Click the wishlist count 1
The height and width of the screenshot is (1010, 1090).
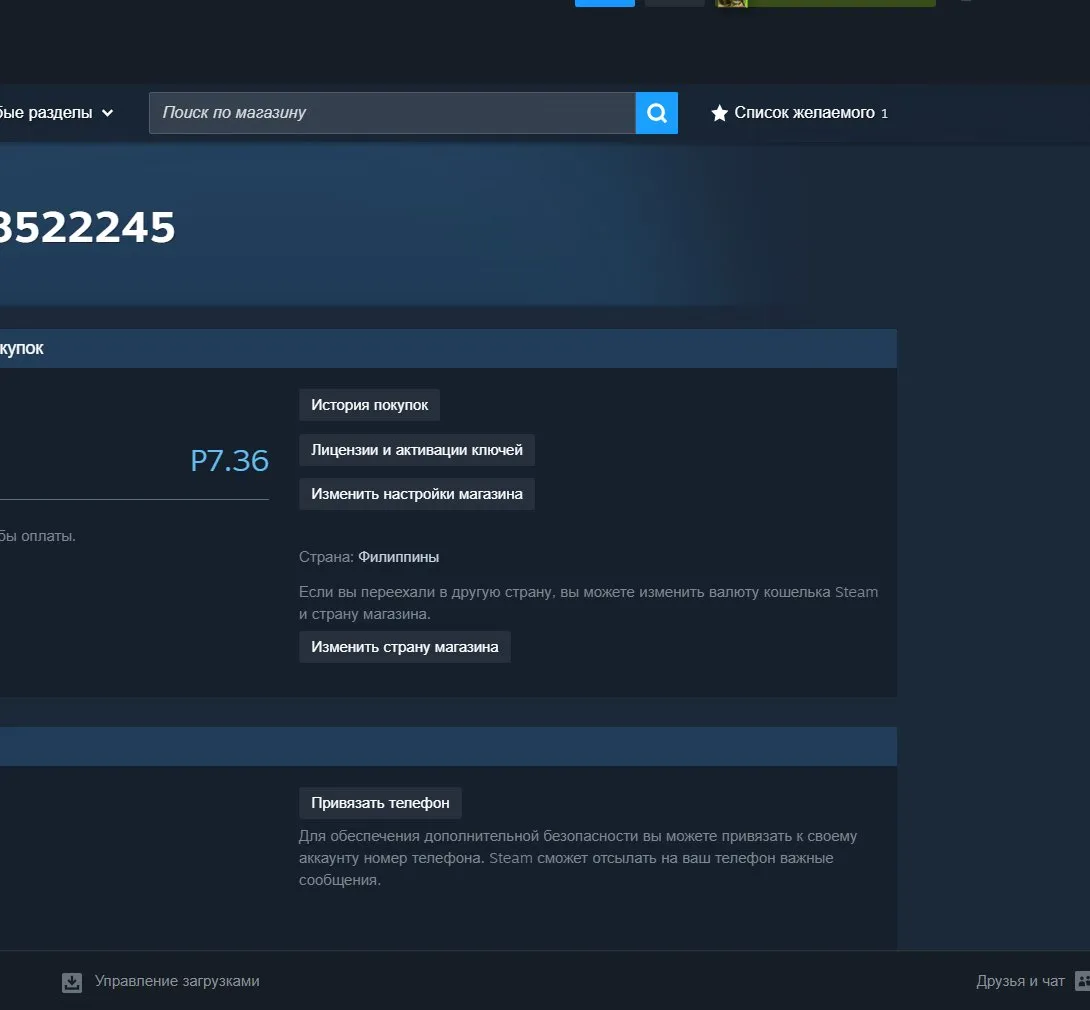click(884, 113)
